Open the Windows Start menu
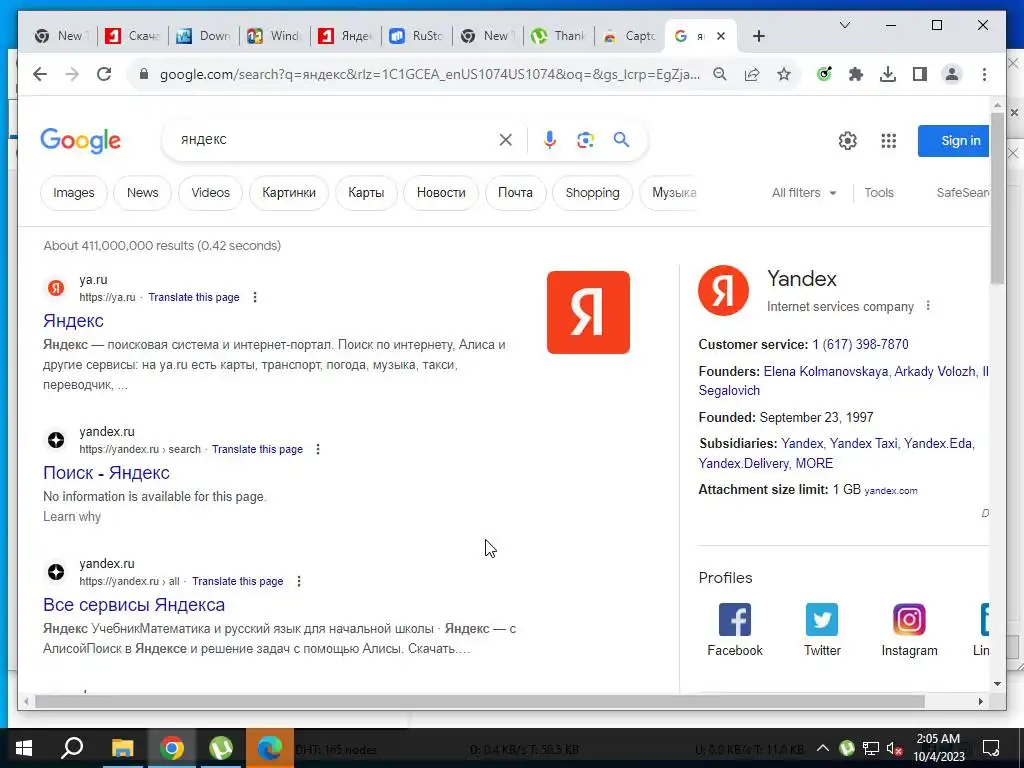 pyautogui.click(x=24, y=748)
